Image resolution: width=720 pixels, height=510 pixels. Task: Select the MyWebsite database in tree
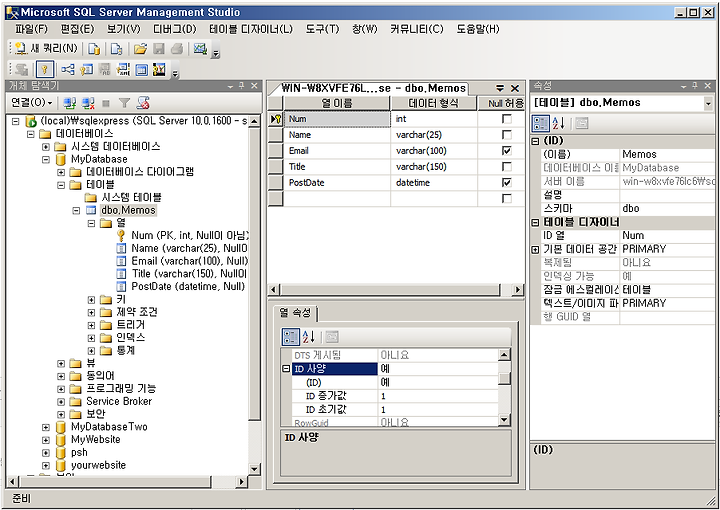(x=96, y=440)
